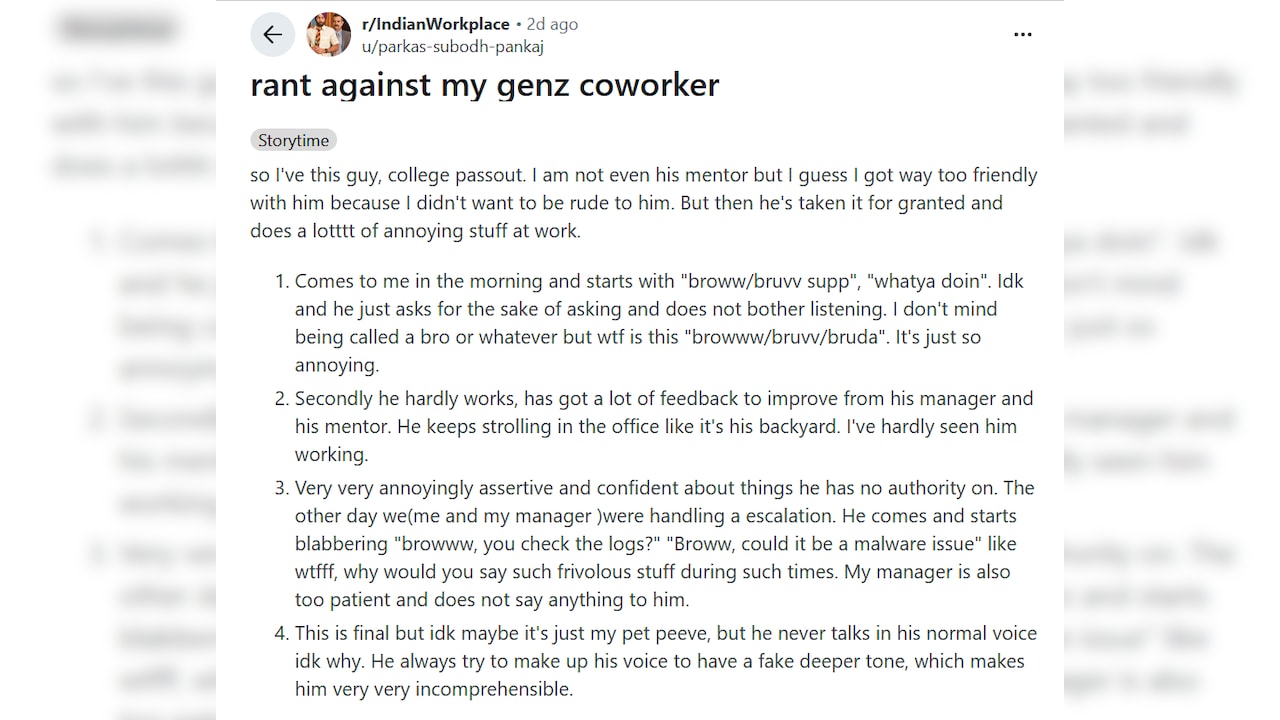Click the intro paragraph about college passout
The width and height of the screenshot is (1280, 720).
pyautogui.click(x=644, y=203)
